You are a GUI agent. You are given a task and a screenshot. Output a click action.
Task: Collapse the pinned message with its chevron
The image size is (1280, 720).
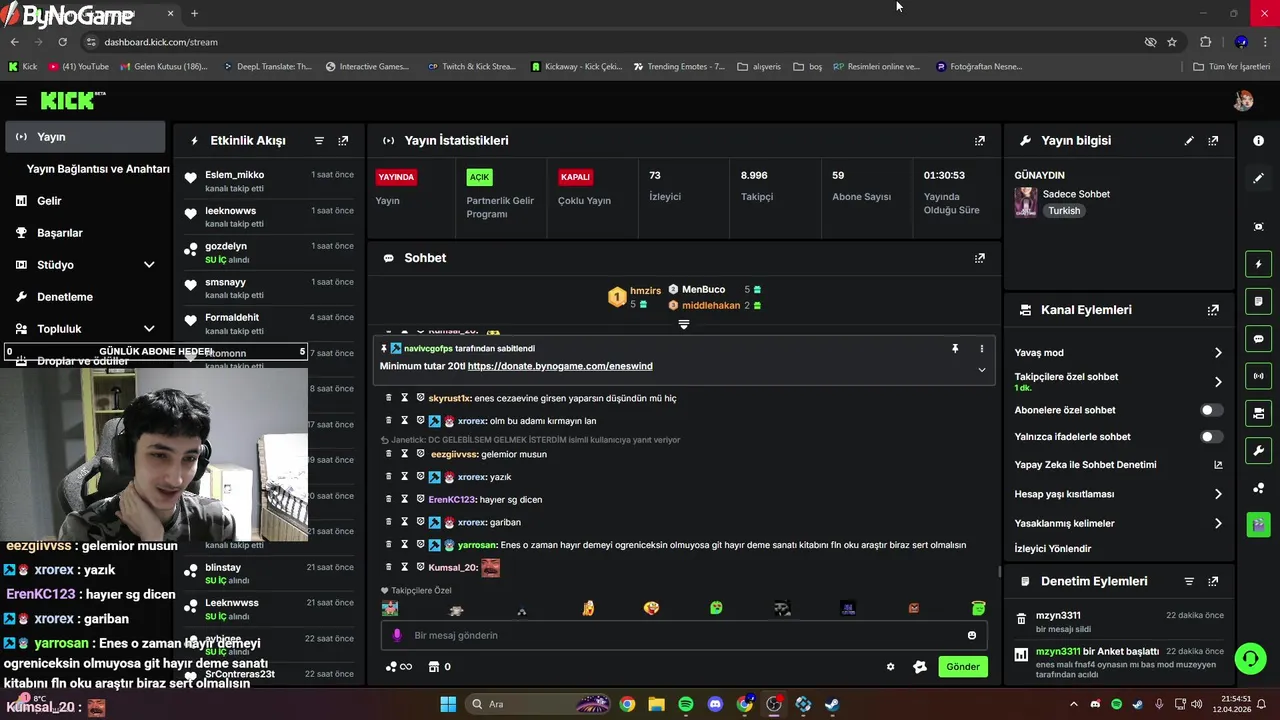(981, 370)
